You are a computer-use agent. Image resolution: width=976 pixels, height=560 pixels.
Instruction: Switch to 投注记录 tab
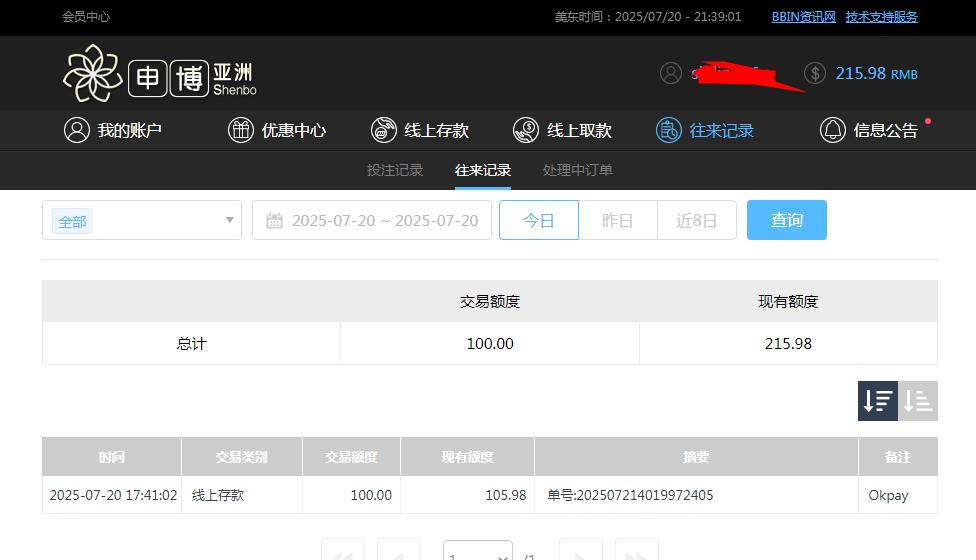point(395,170)
